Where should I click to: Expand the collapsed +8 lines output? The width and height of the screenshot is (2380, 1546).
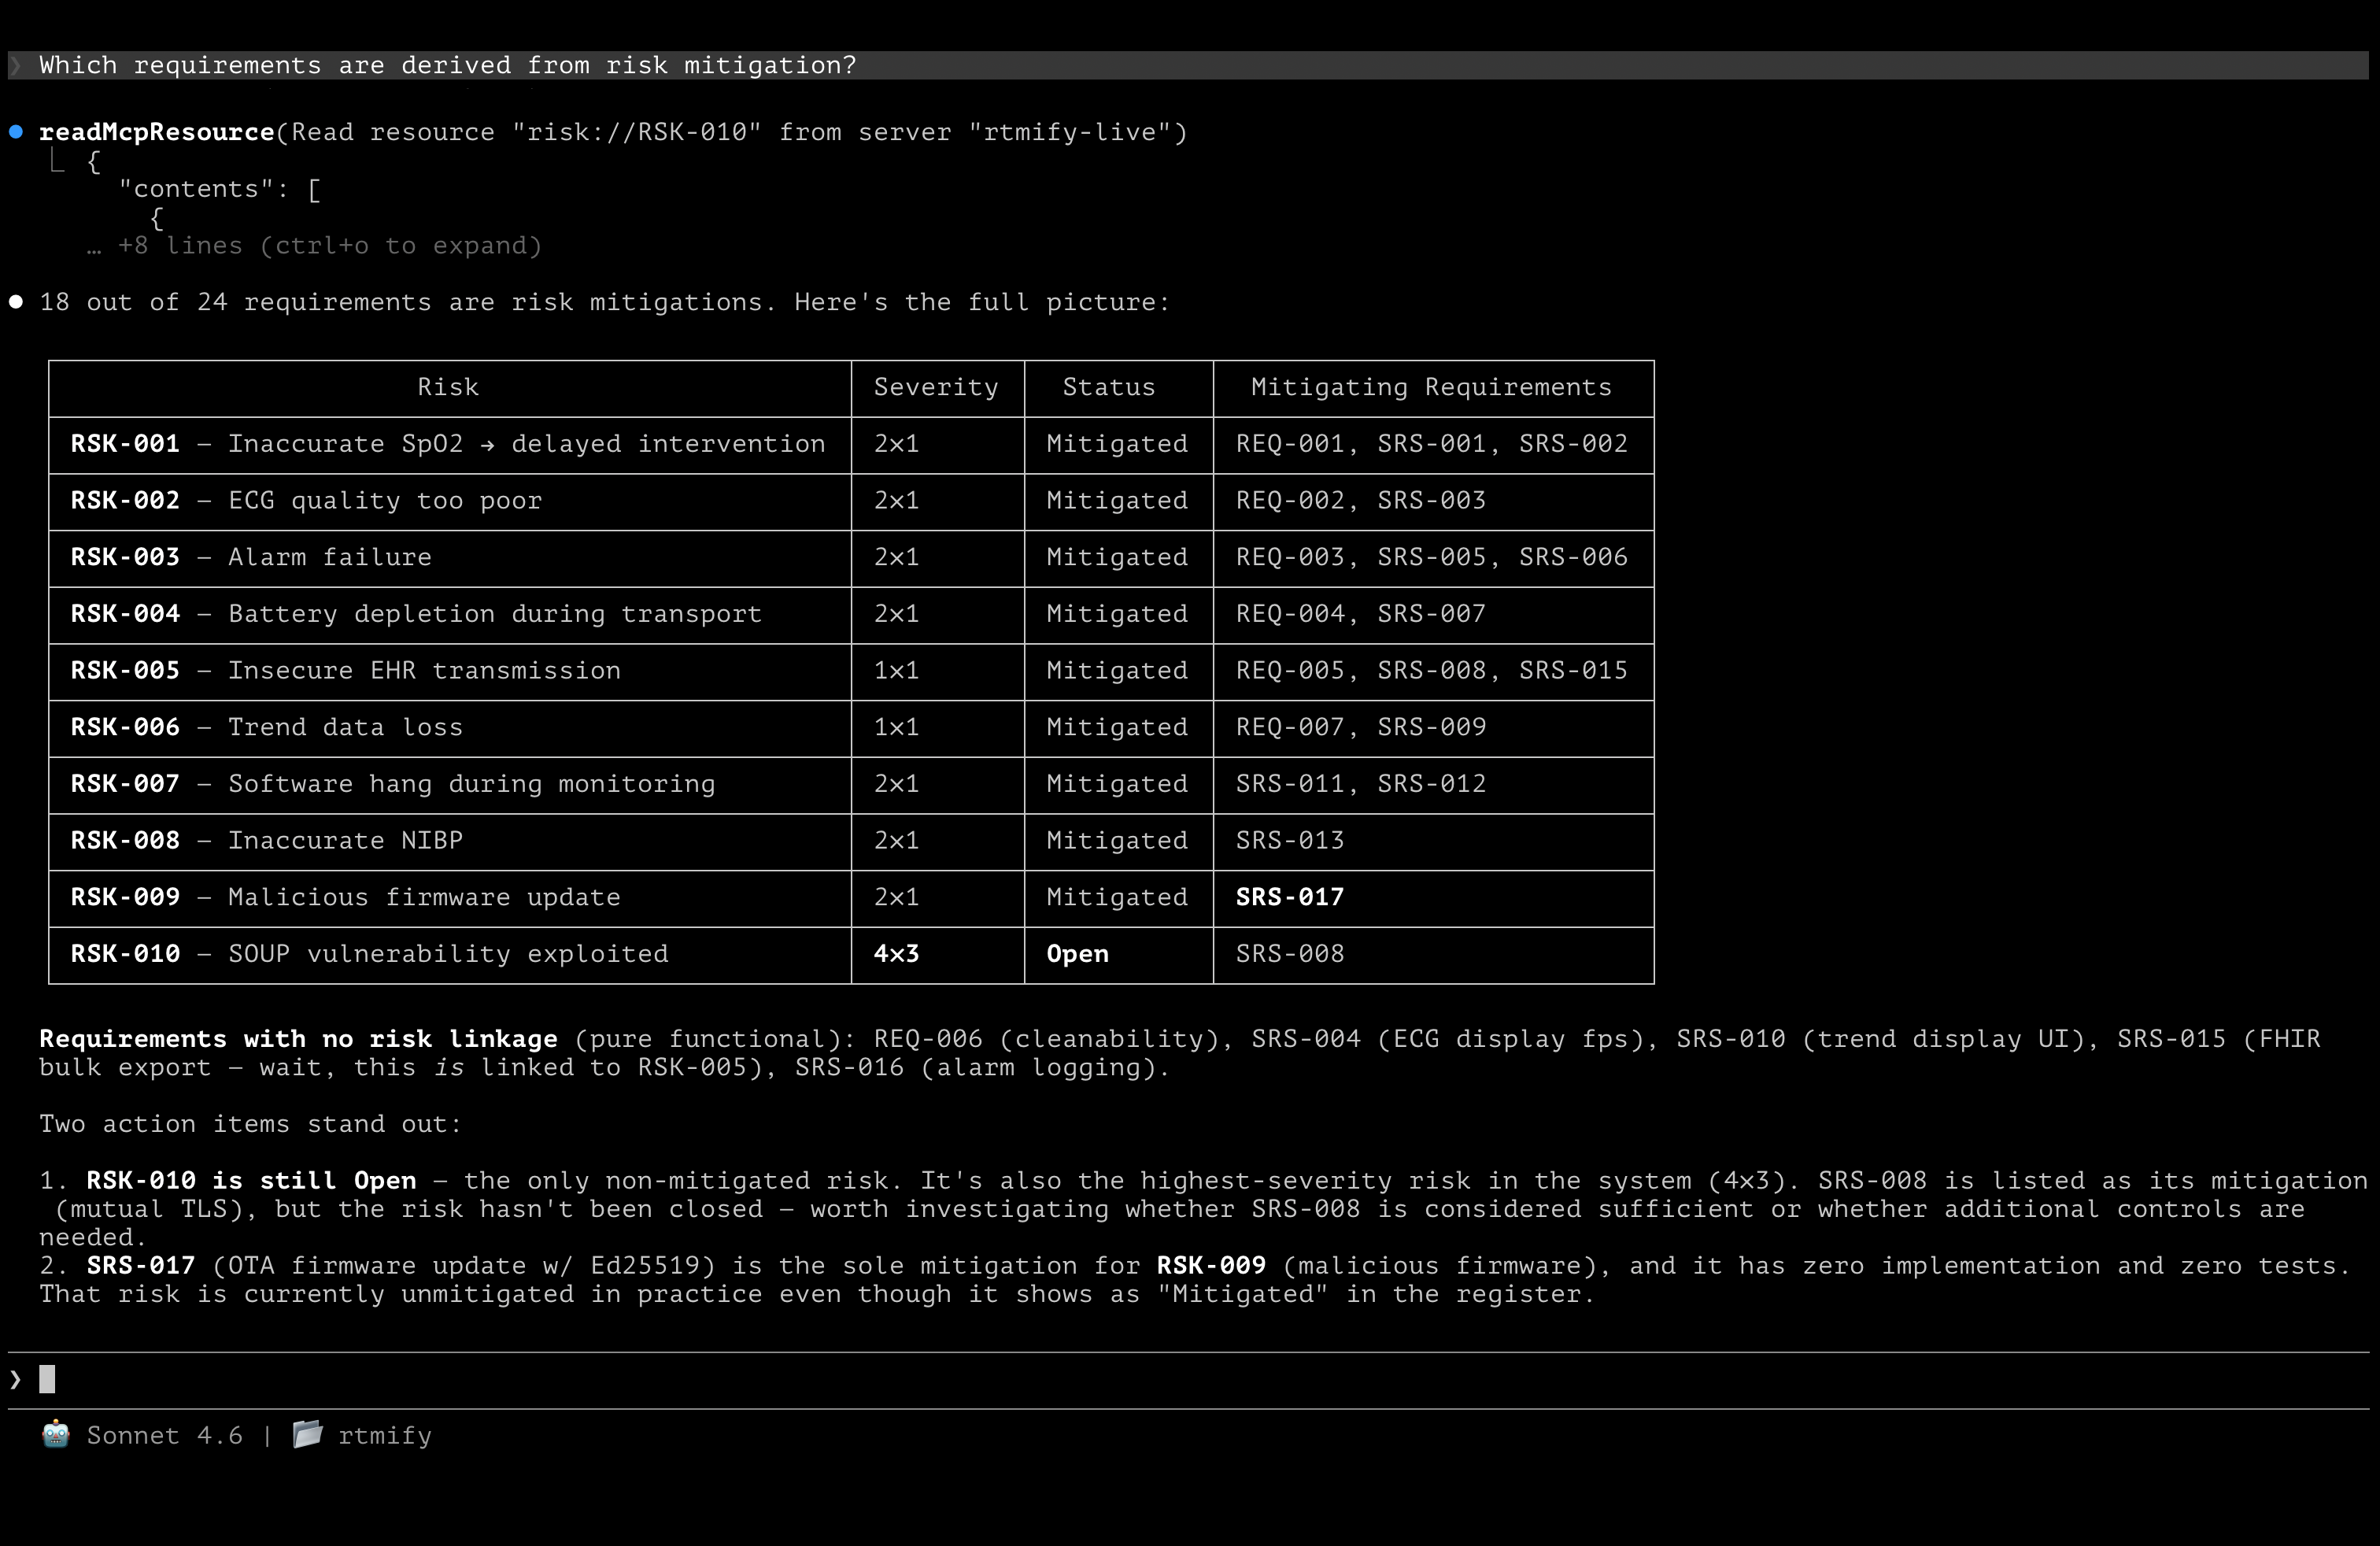point(328,246)
